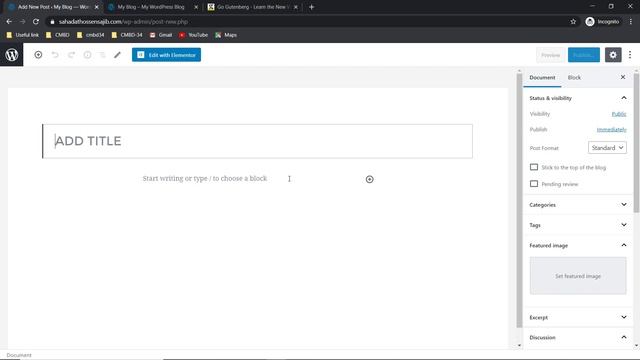Expand the Categories panel

point(578,204)
